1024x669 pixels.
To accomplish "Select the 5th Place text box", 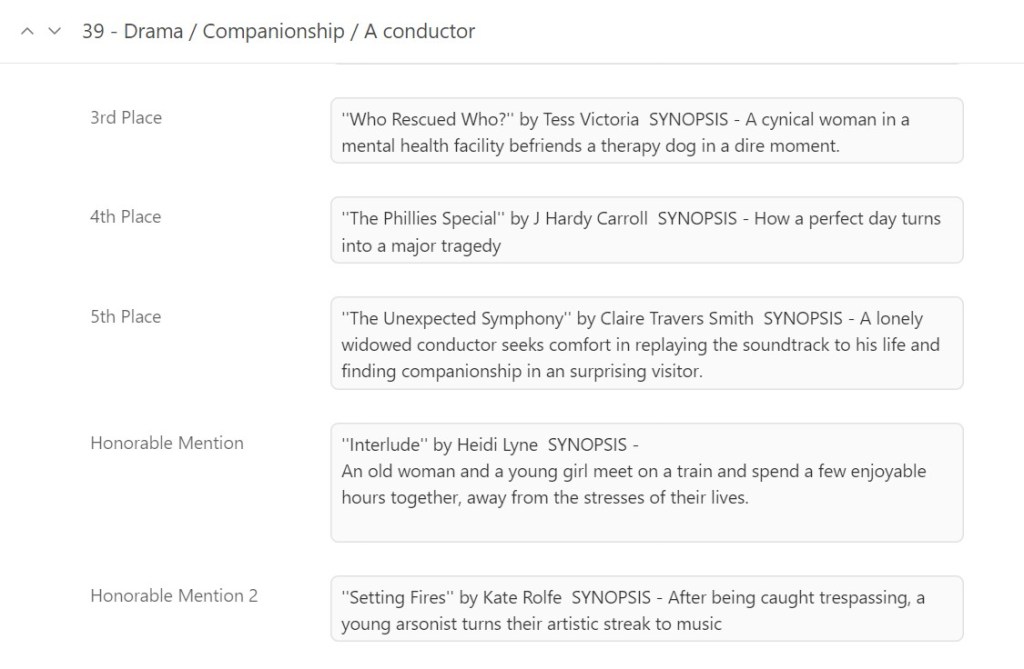I will [646, 344].
